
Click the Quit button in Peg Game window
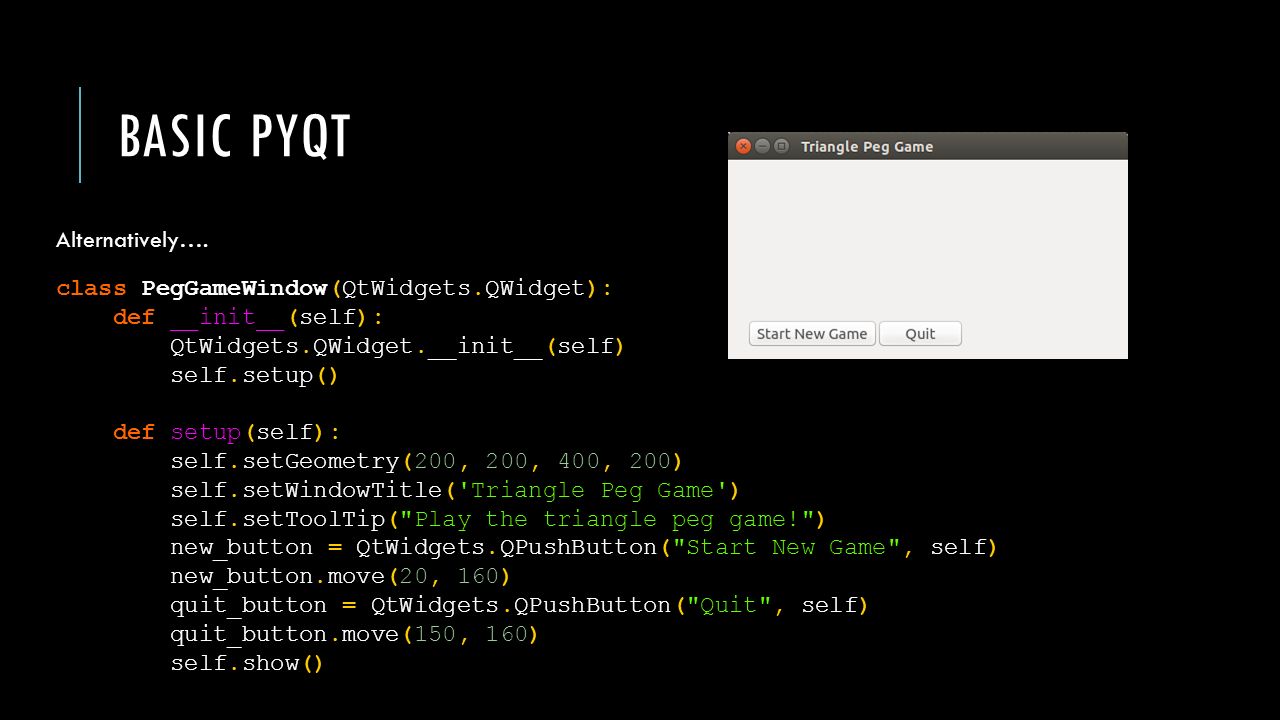pyautogui.click(x=920, y=334)
